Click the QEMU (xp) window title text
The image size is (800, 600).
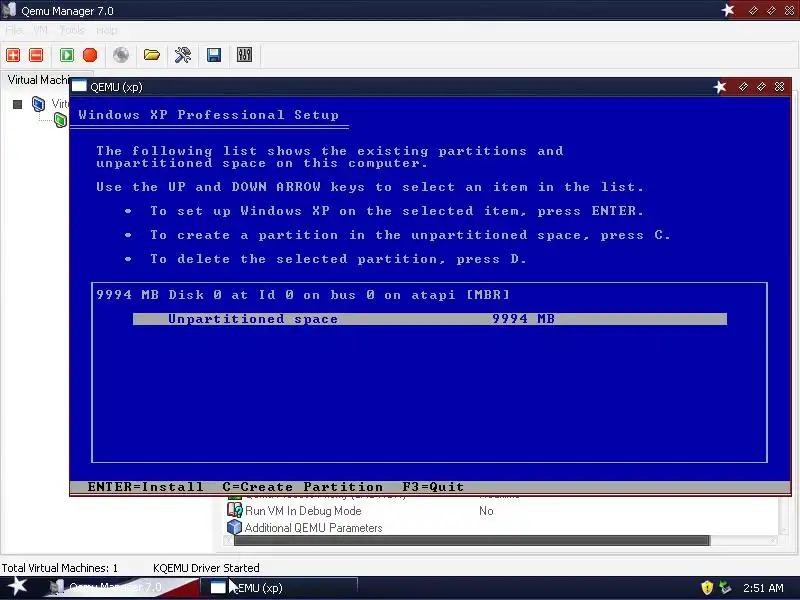click(x=116, y=87)
